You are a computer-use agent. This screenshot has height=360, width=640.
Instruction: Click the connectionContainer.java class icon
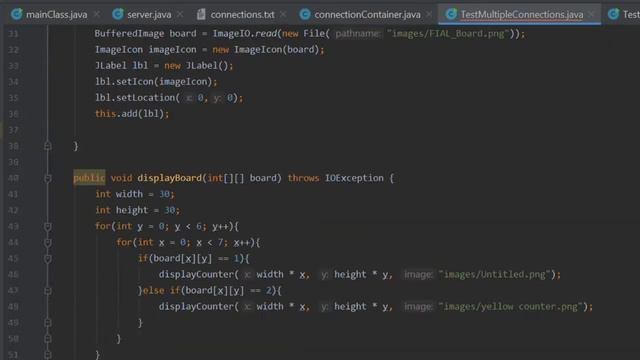pyautogui.click(x=305, y=14)
